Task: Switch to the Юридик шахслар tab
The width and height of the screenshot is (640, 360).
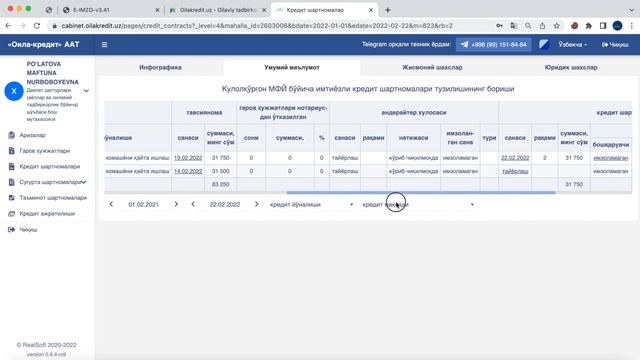Action: [x=571, y=67]
